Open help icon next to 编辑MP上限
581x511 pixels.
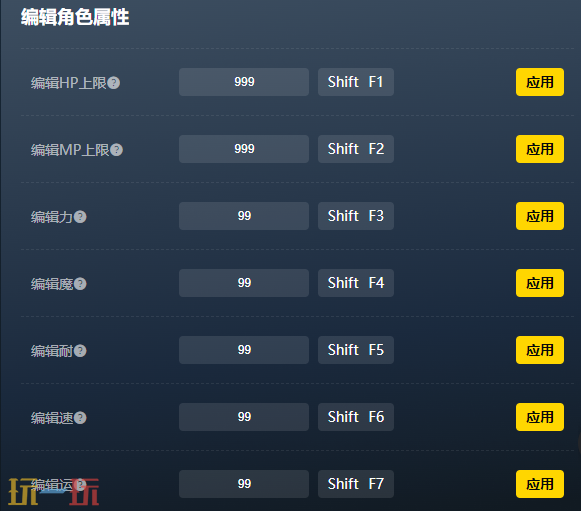coord(116,150)
